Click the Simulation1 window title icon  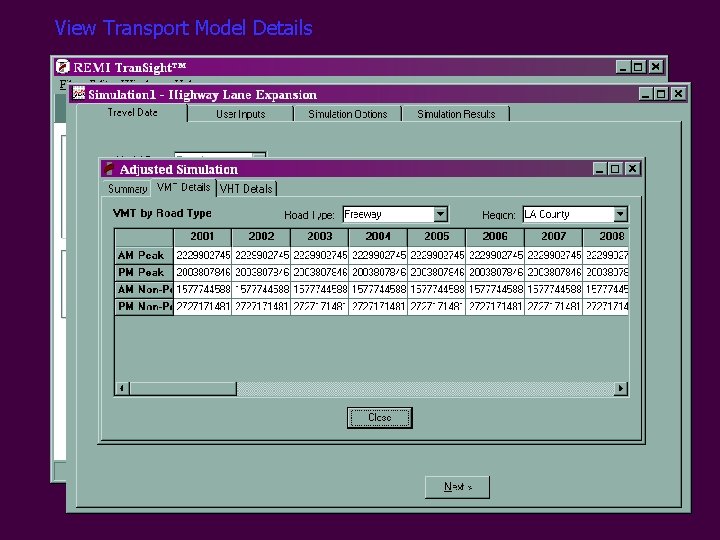[79, 93]
